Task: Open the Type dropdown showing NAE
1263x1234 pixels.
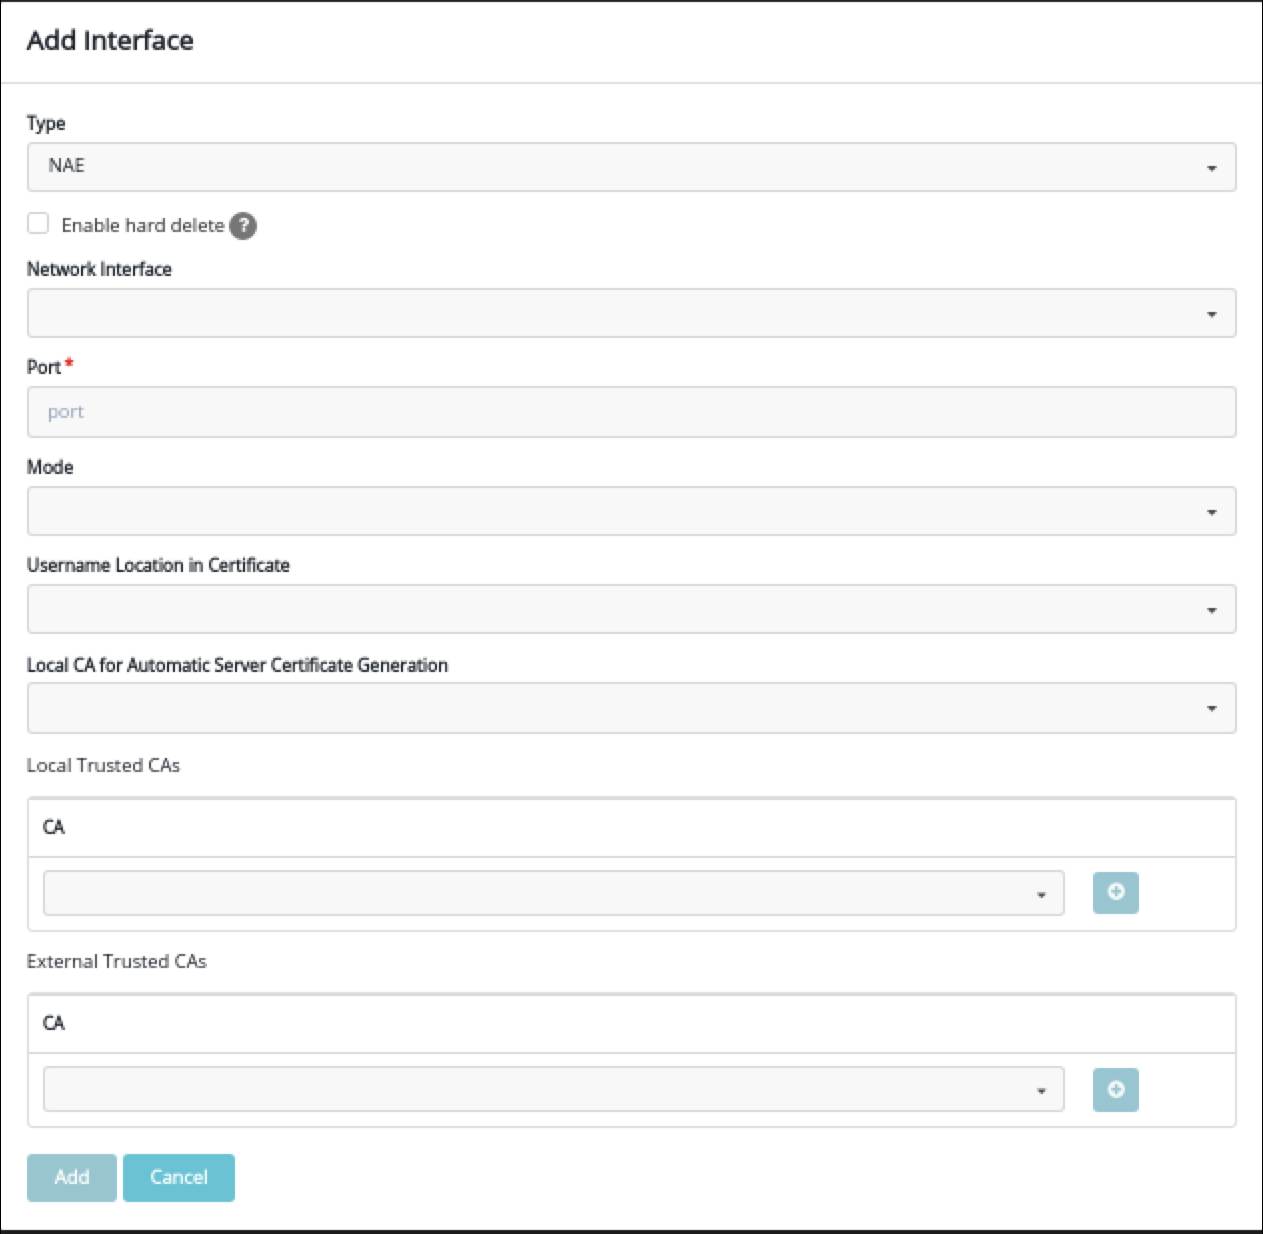Action: (631, 167)
